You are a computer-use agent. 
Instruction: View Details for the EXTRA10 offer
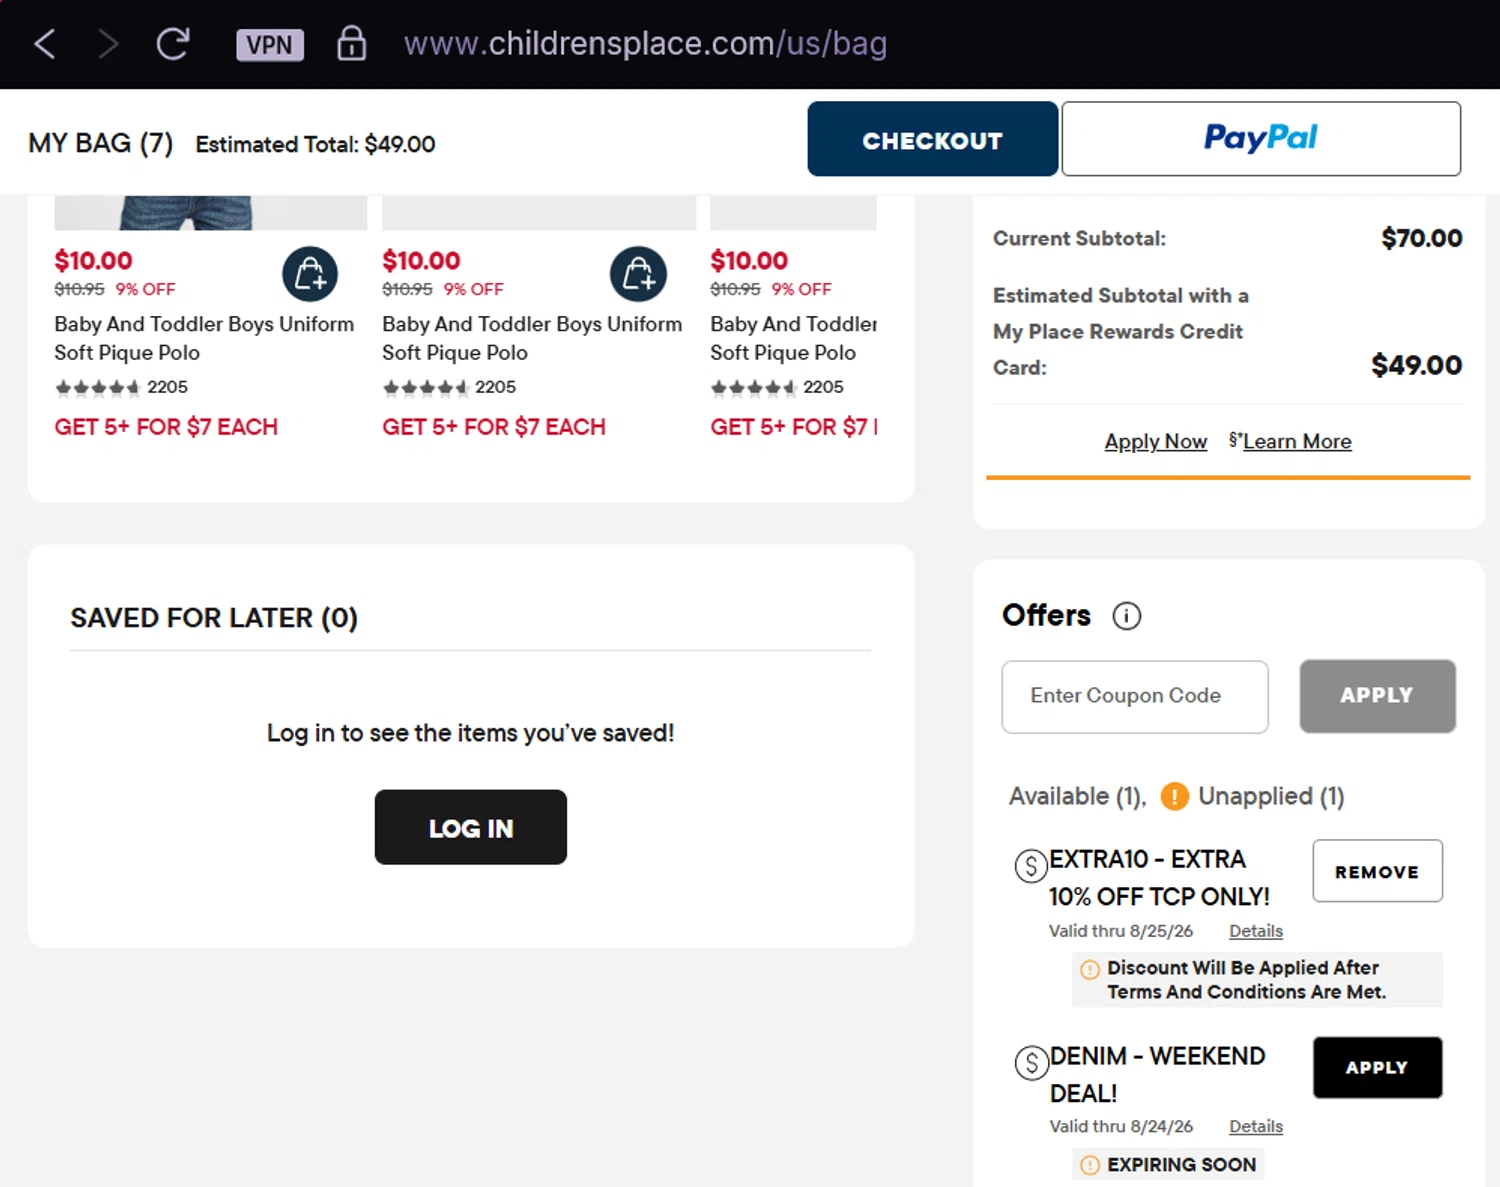(1256, 931)
